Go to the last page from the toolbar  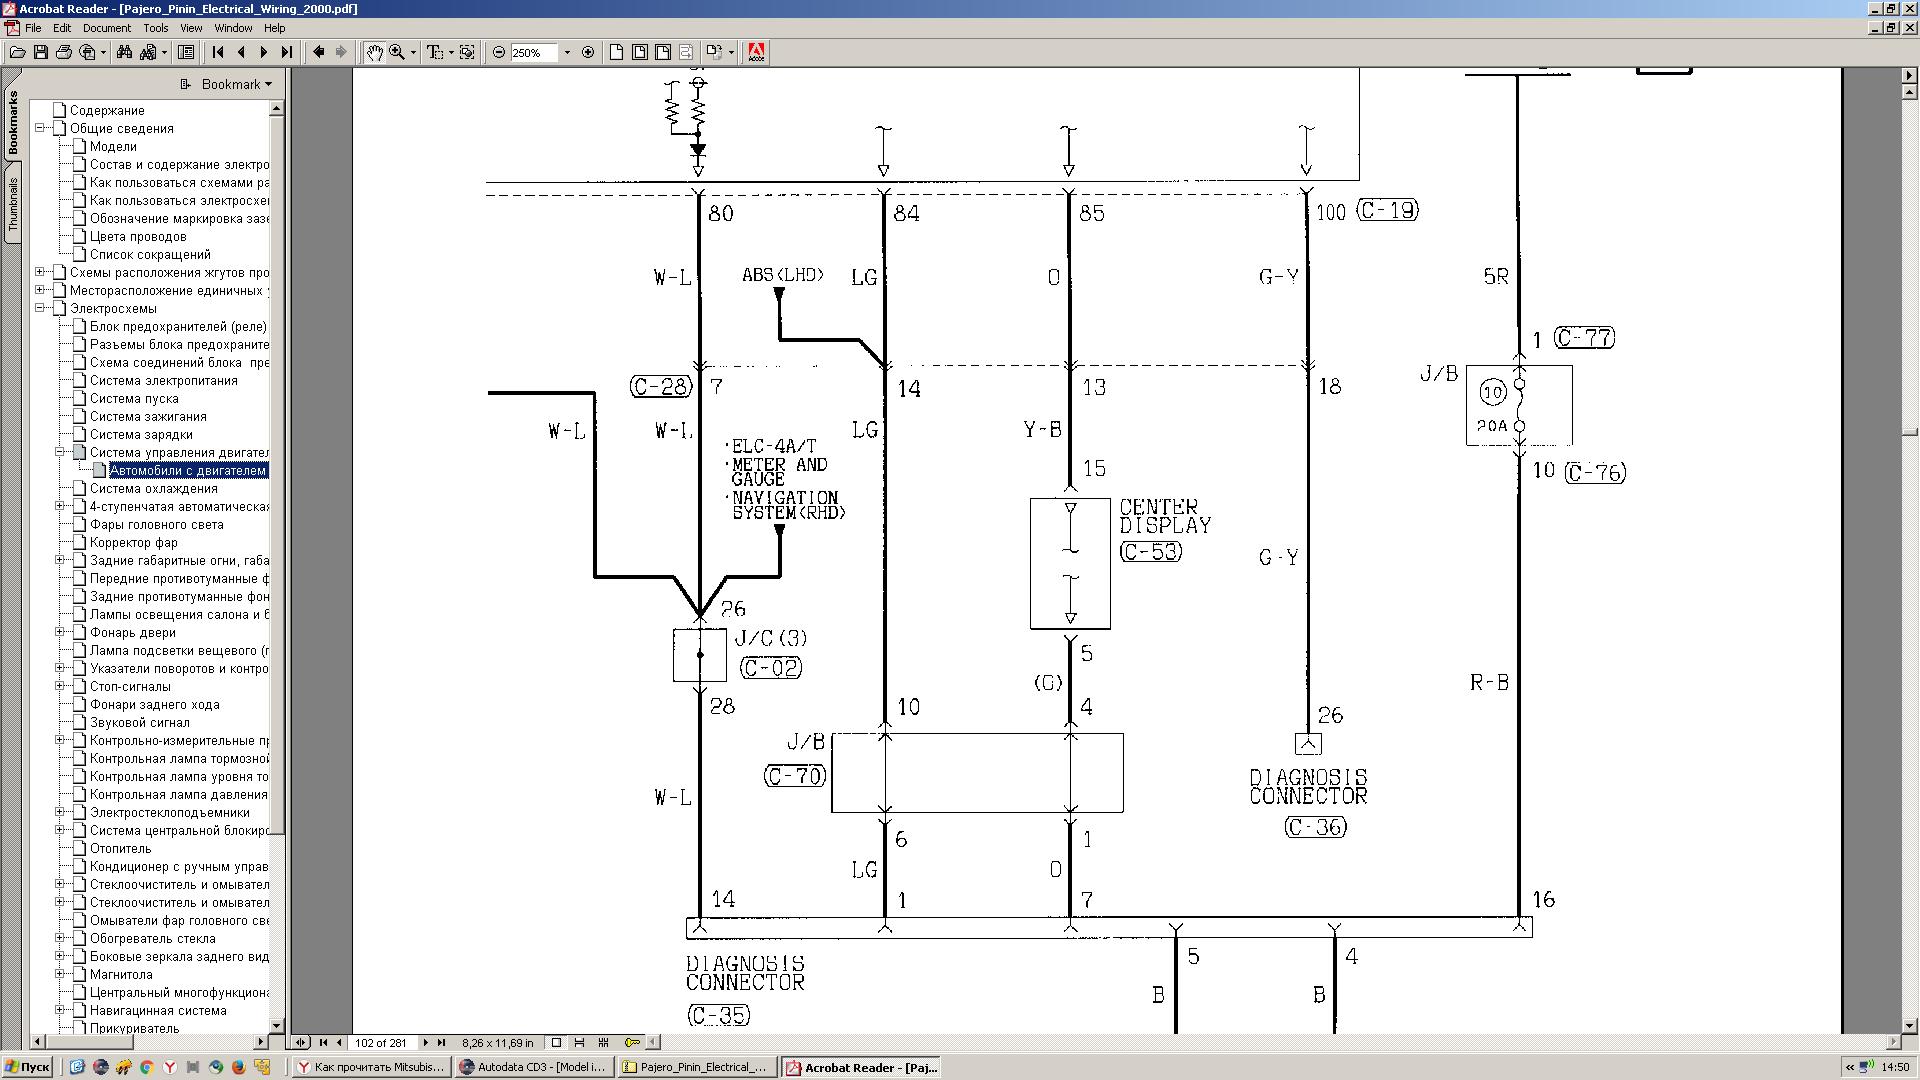287,52
